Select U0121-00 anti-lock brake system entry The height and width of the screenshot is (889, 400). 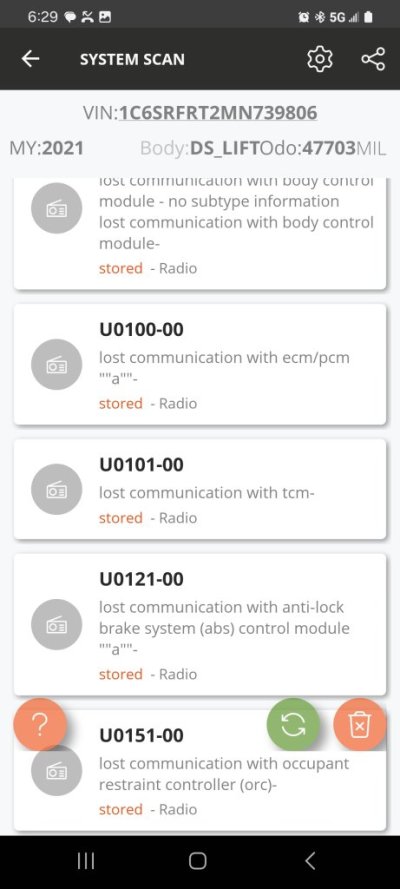[200, 624]
